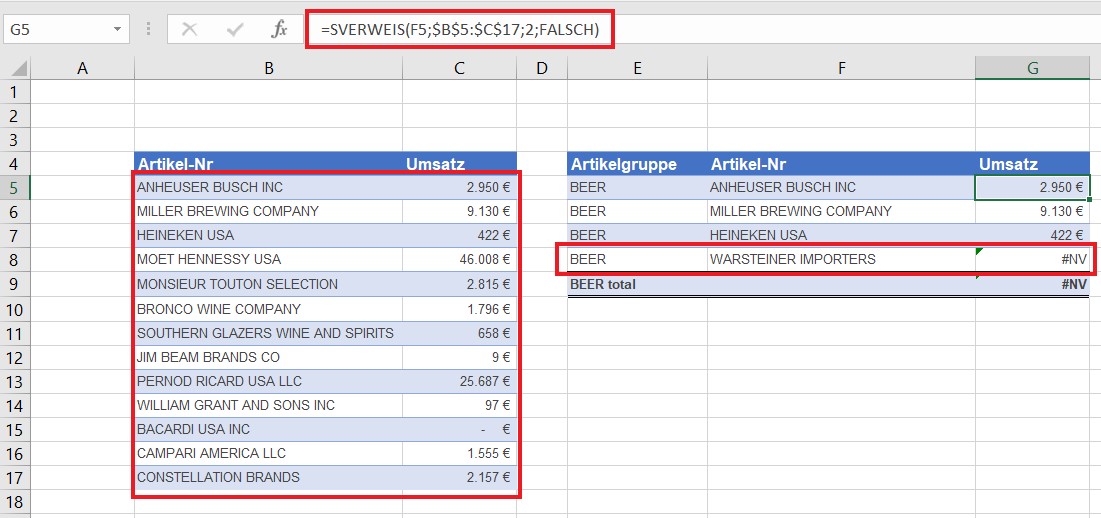1101x518 pixels.
Task: Select active cell G5 with 2.950 €
Action: click(x=1032, y=187)
